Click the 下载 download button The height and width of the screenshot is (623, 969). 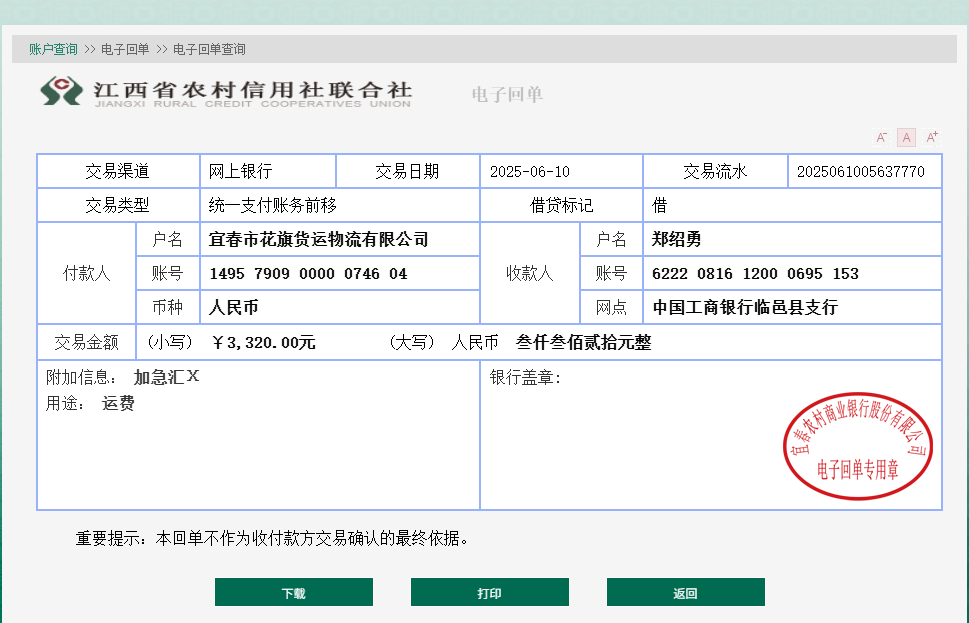point(294,593)
